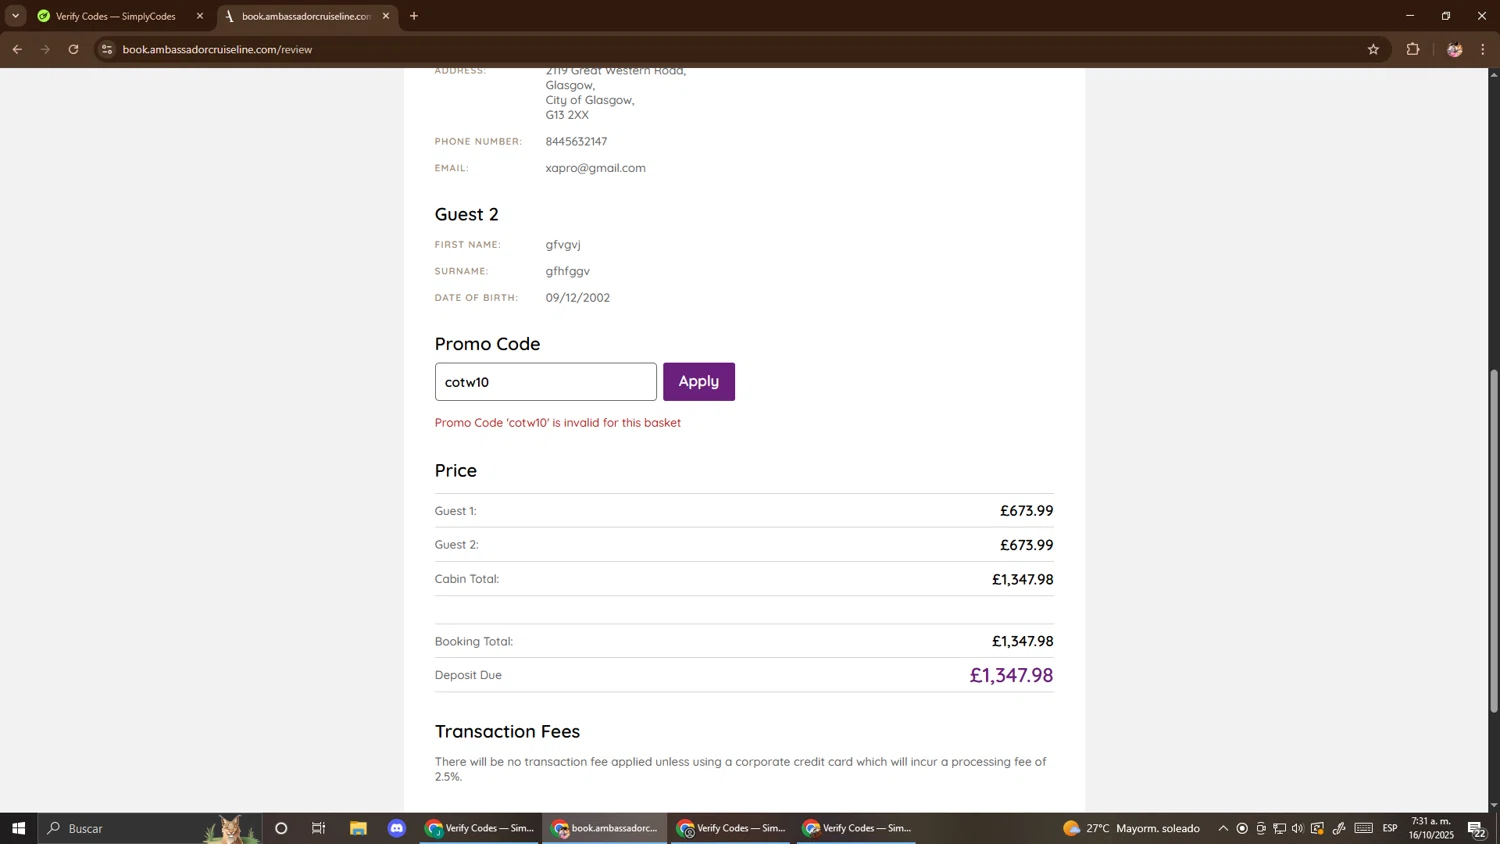Open the notification center with 22 badge
Image resolution: width=1500 pixels, height=844 pixels.
(x=1477, y=828)
